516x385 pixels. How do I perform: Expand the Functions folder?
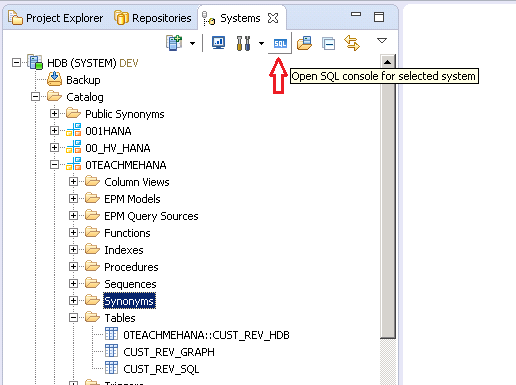click(73, 232)
